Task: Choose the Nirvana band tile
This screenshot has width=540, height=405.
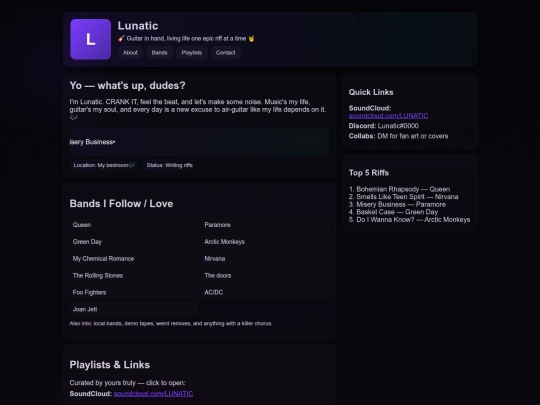Action: pos(265,259)
